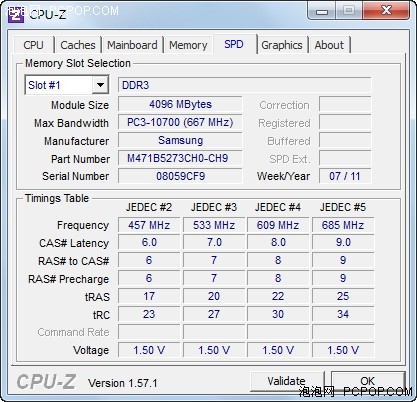Click the JEDEC #2 column header
417x402 pixels.
[x=149, y=207]
